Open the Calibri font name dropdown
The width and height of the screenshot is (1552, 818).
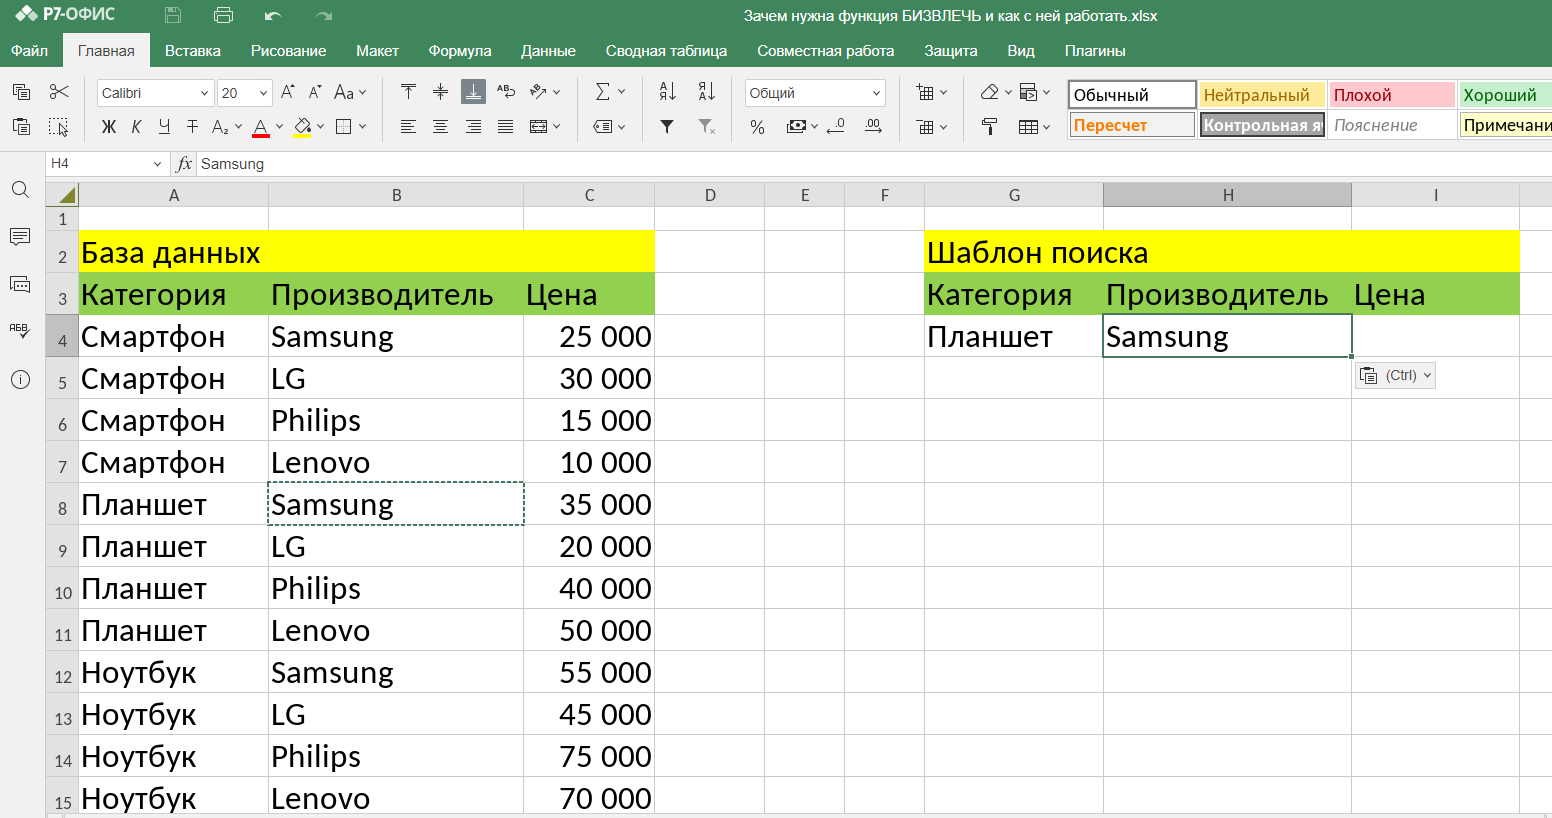[x=204, y=93]
